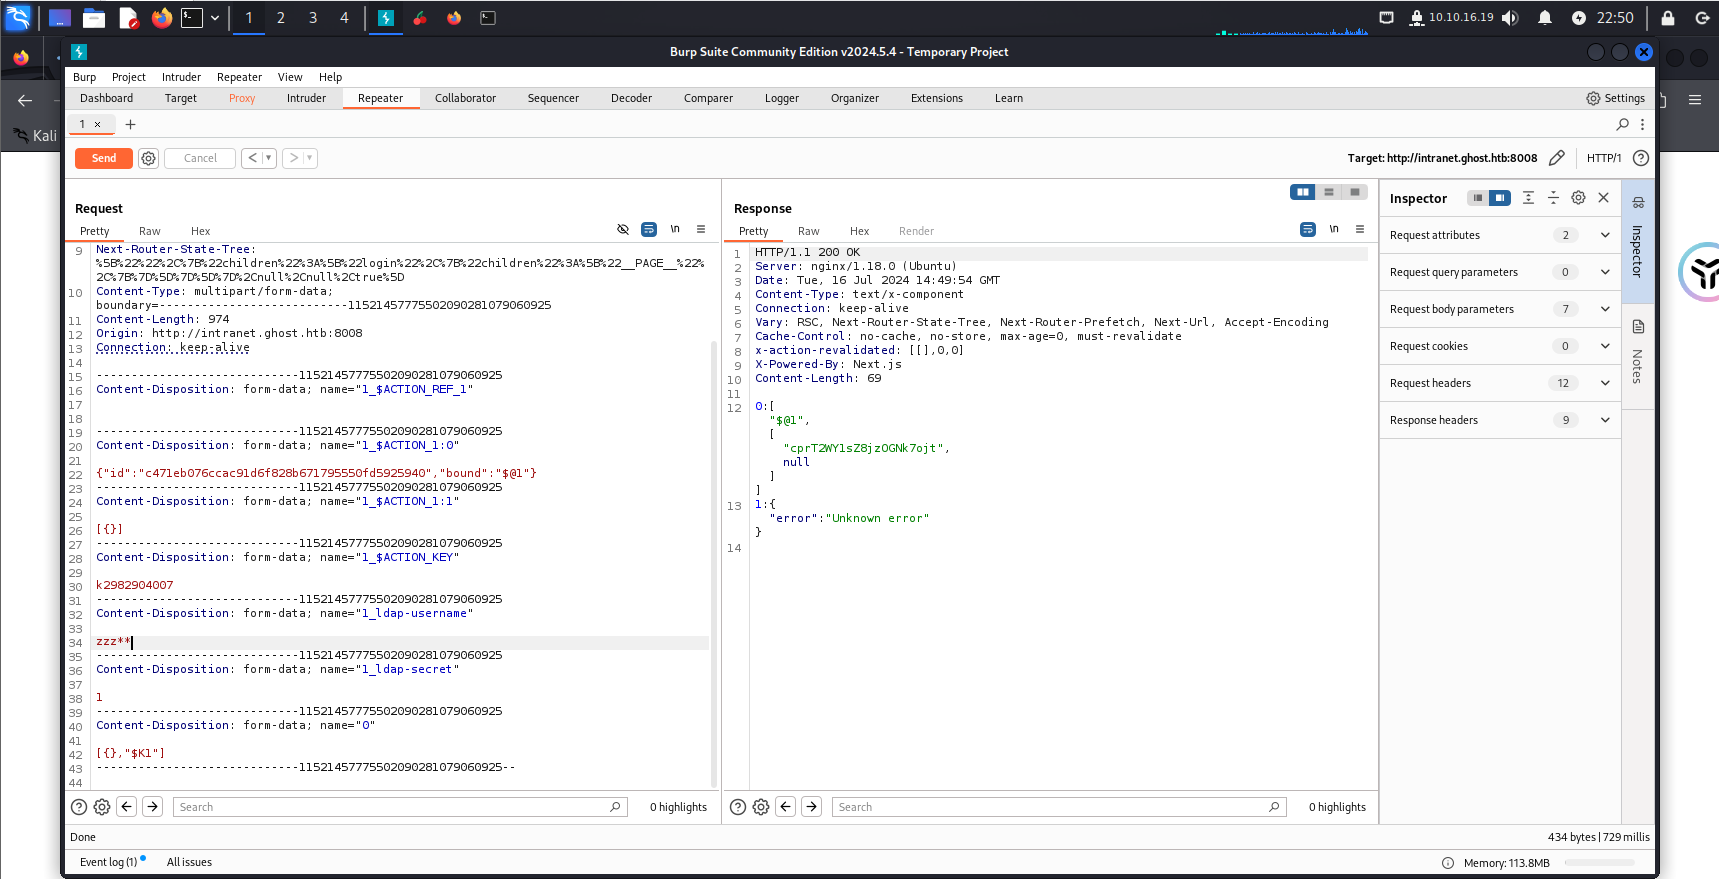Switch to the Decoder tab
This screenshot has height=879, width=1719.
631,98
